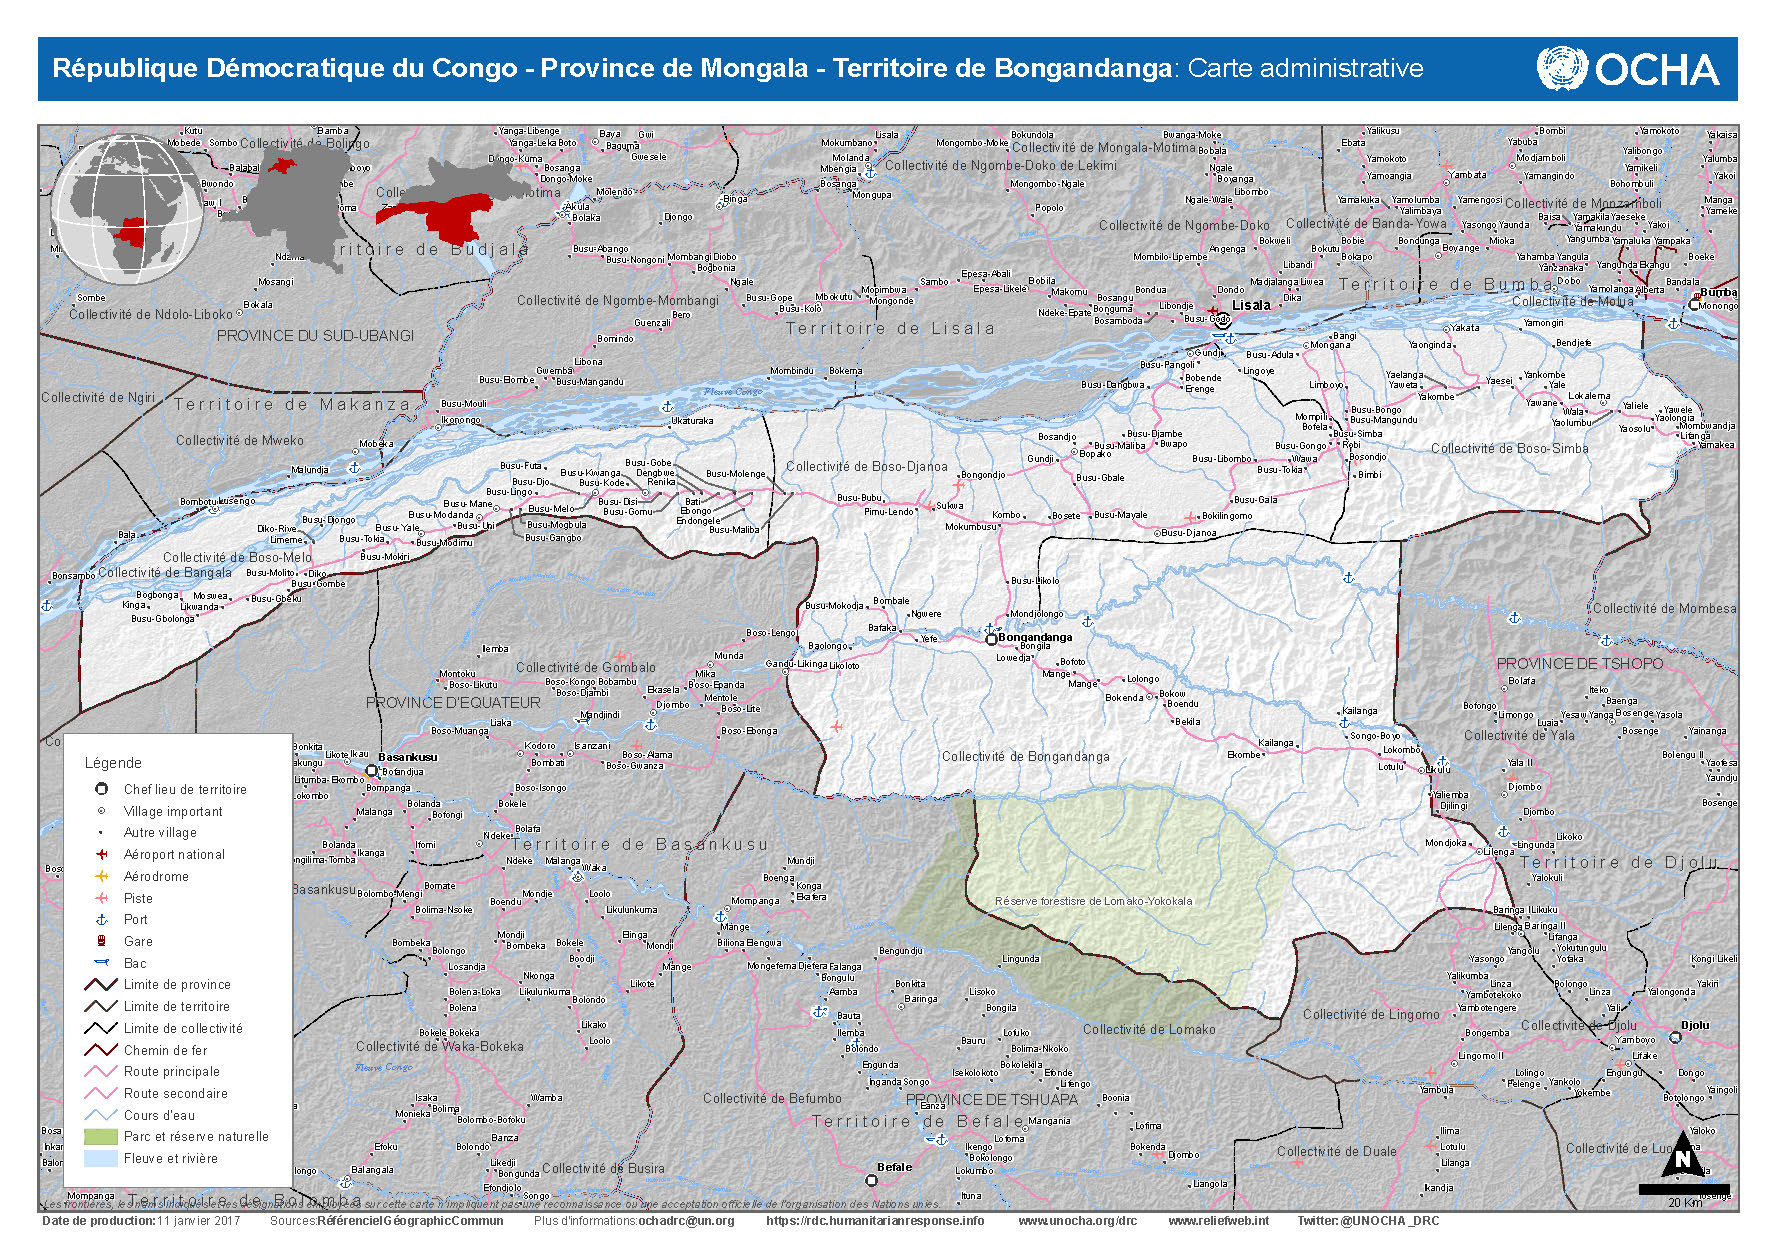This screenshot has height=1249, width=1778.
Task: Click the Parc et réserve naturelle green swatch
Action: 101,1137
